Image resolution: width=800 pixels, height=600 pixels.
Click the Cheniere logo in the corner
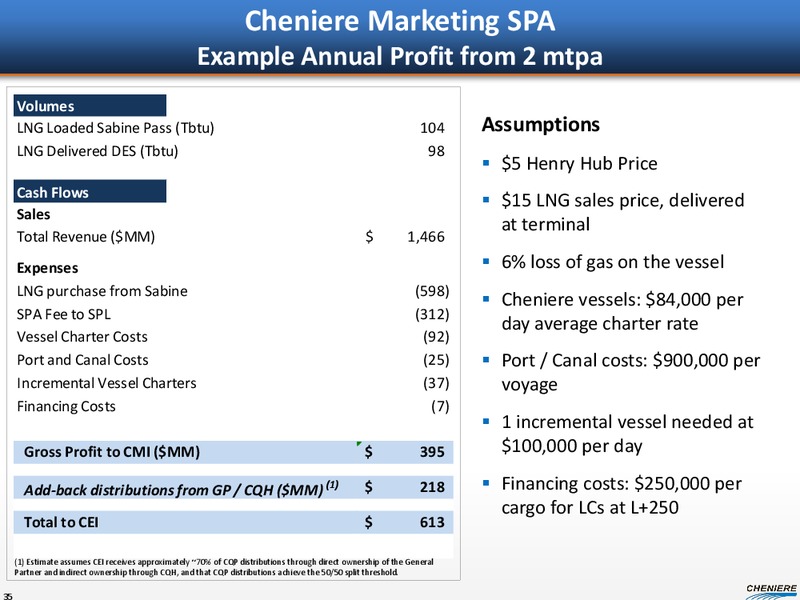coord(771,591)
